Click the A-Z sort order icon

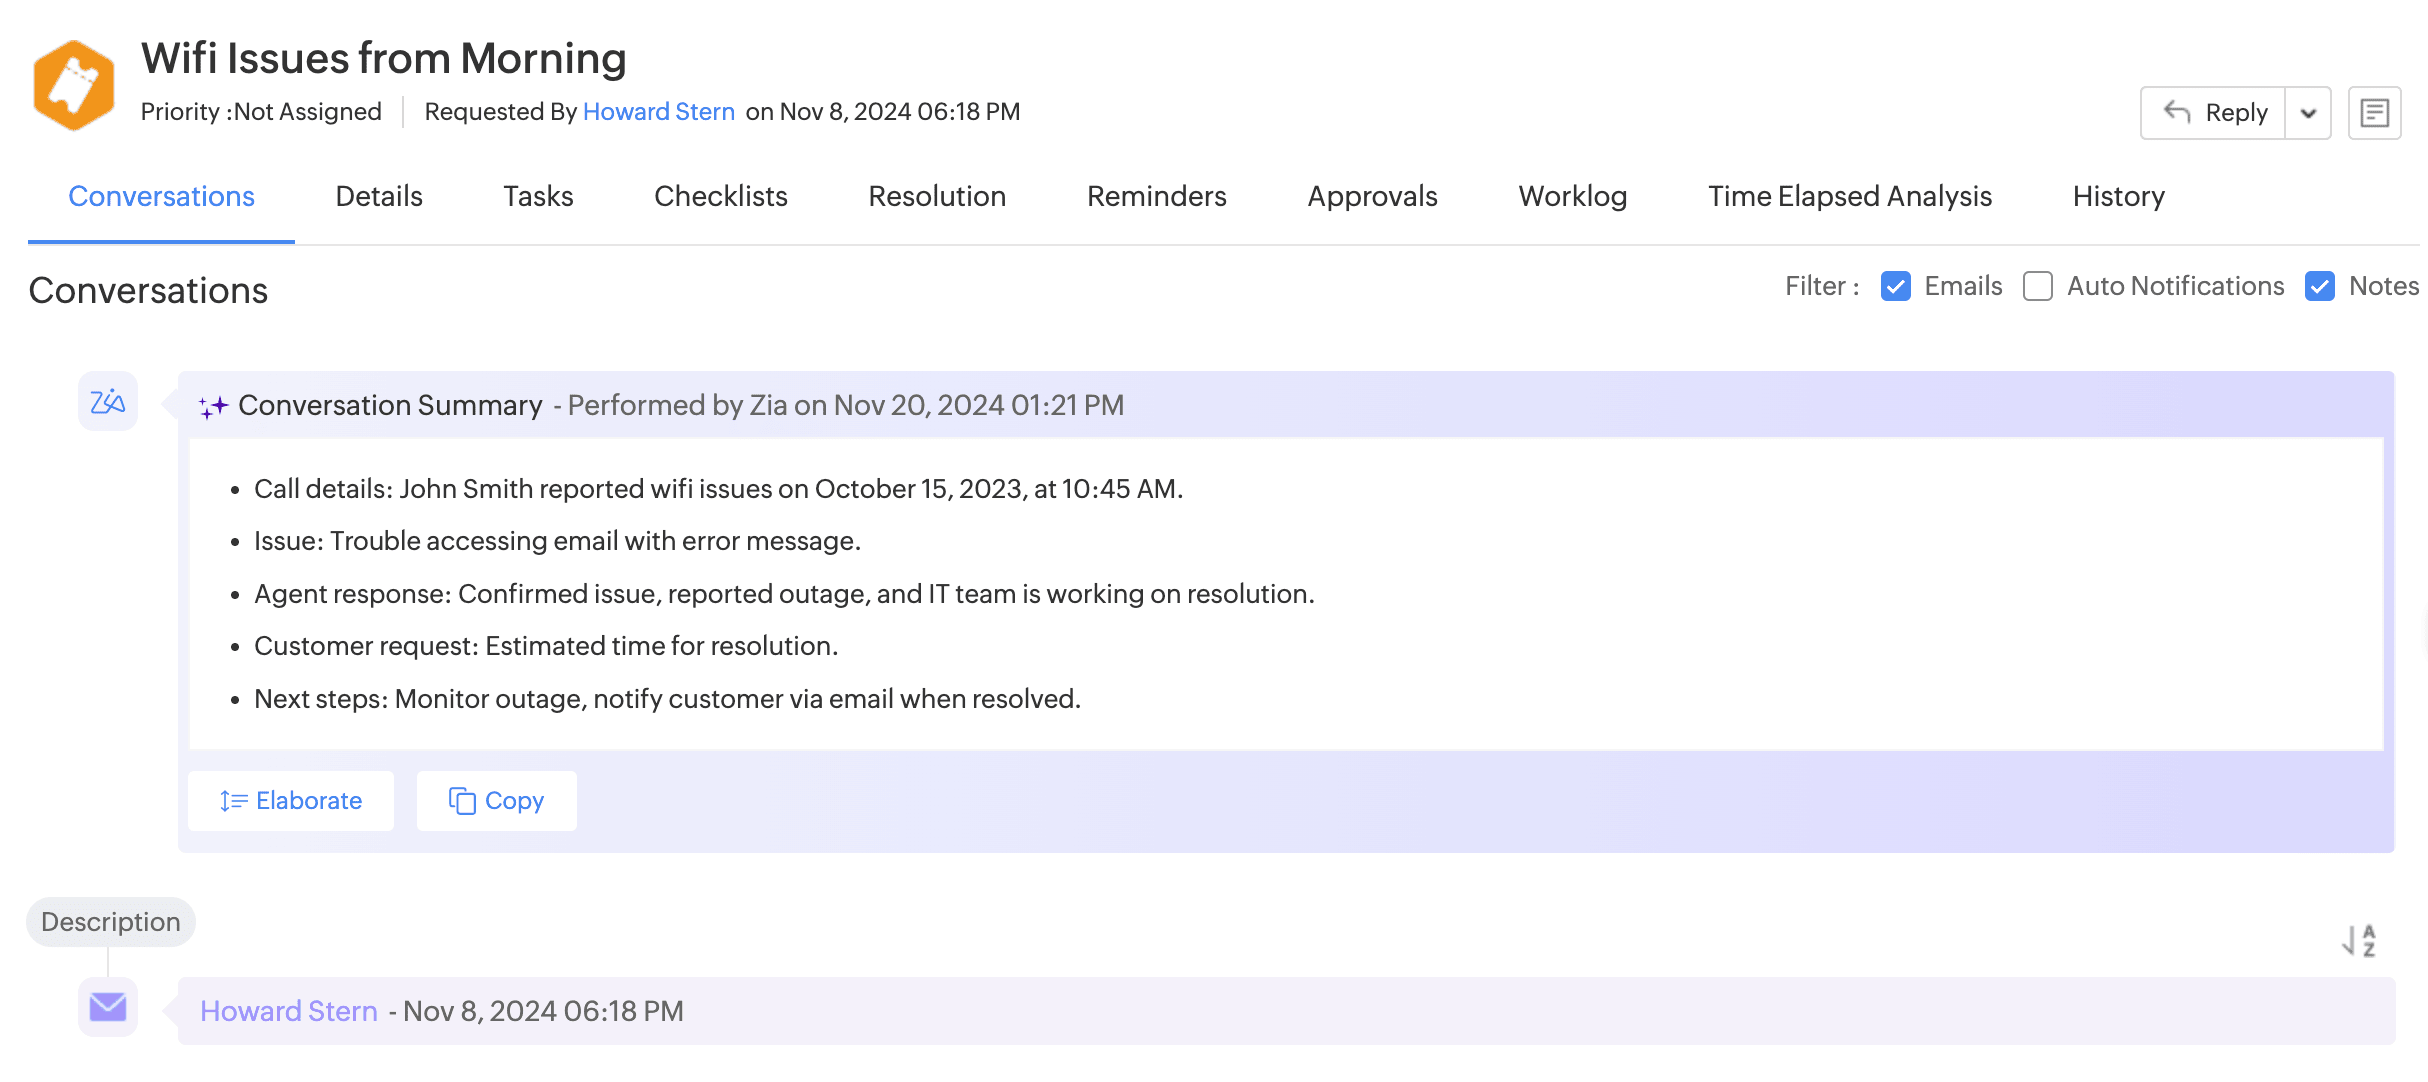(2359, 940)
